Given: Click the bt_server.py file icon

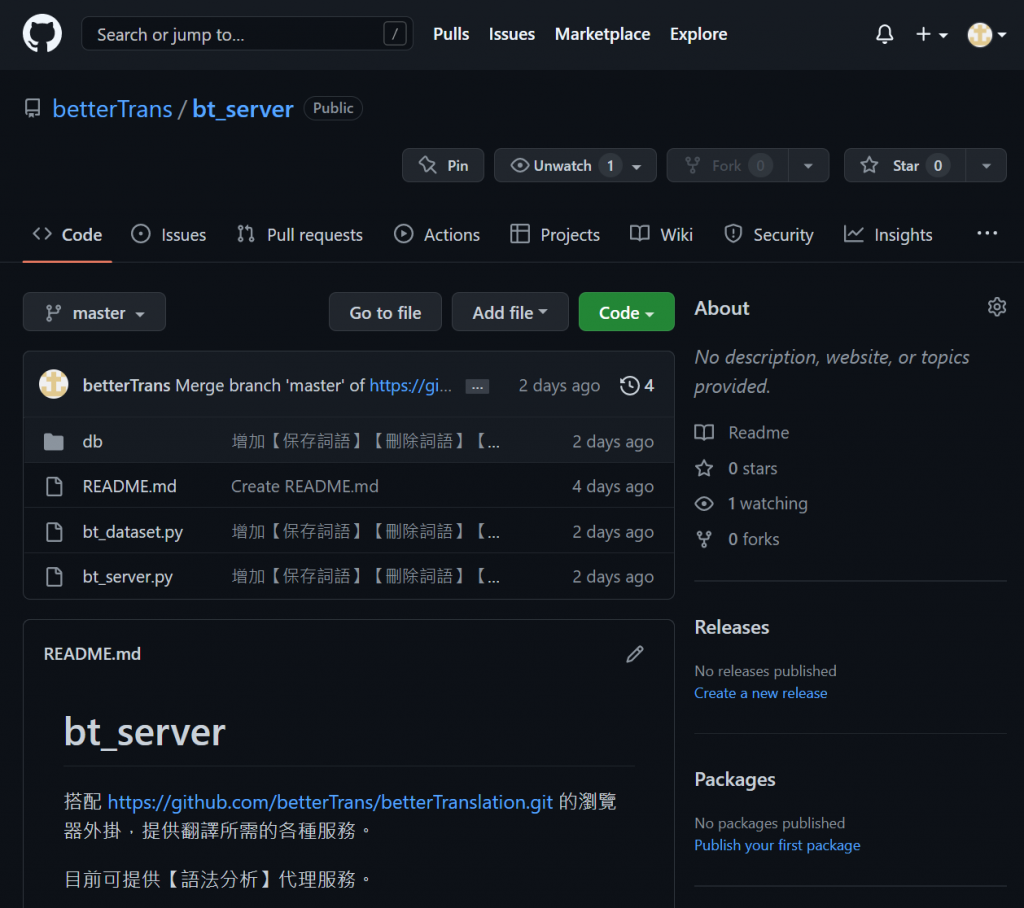Looking at the screenshot, I should tap(54, 577).
